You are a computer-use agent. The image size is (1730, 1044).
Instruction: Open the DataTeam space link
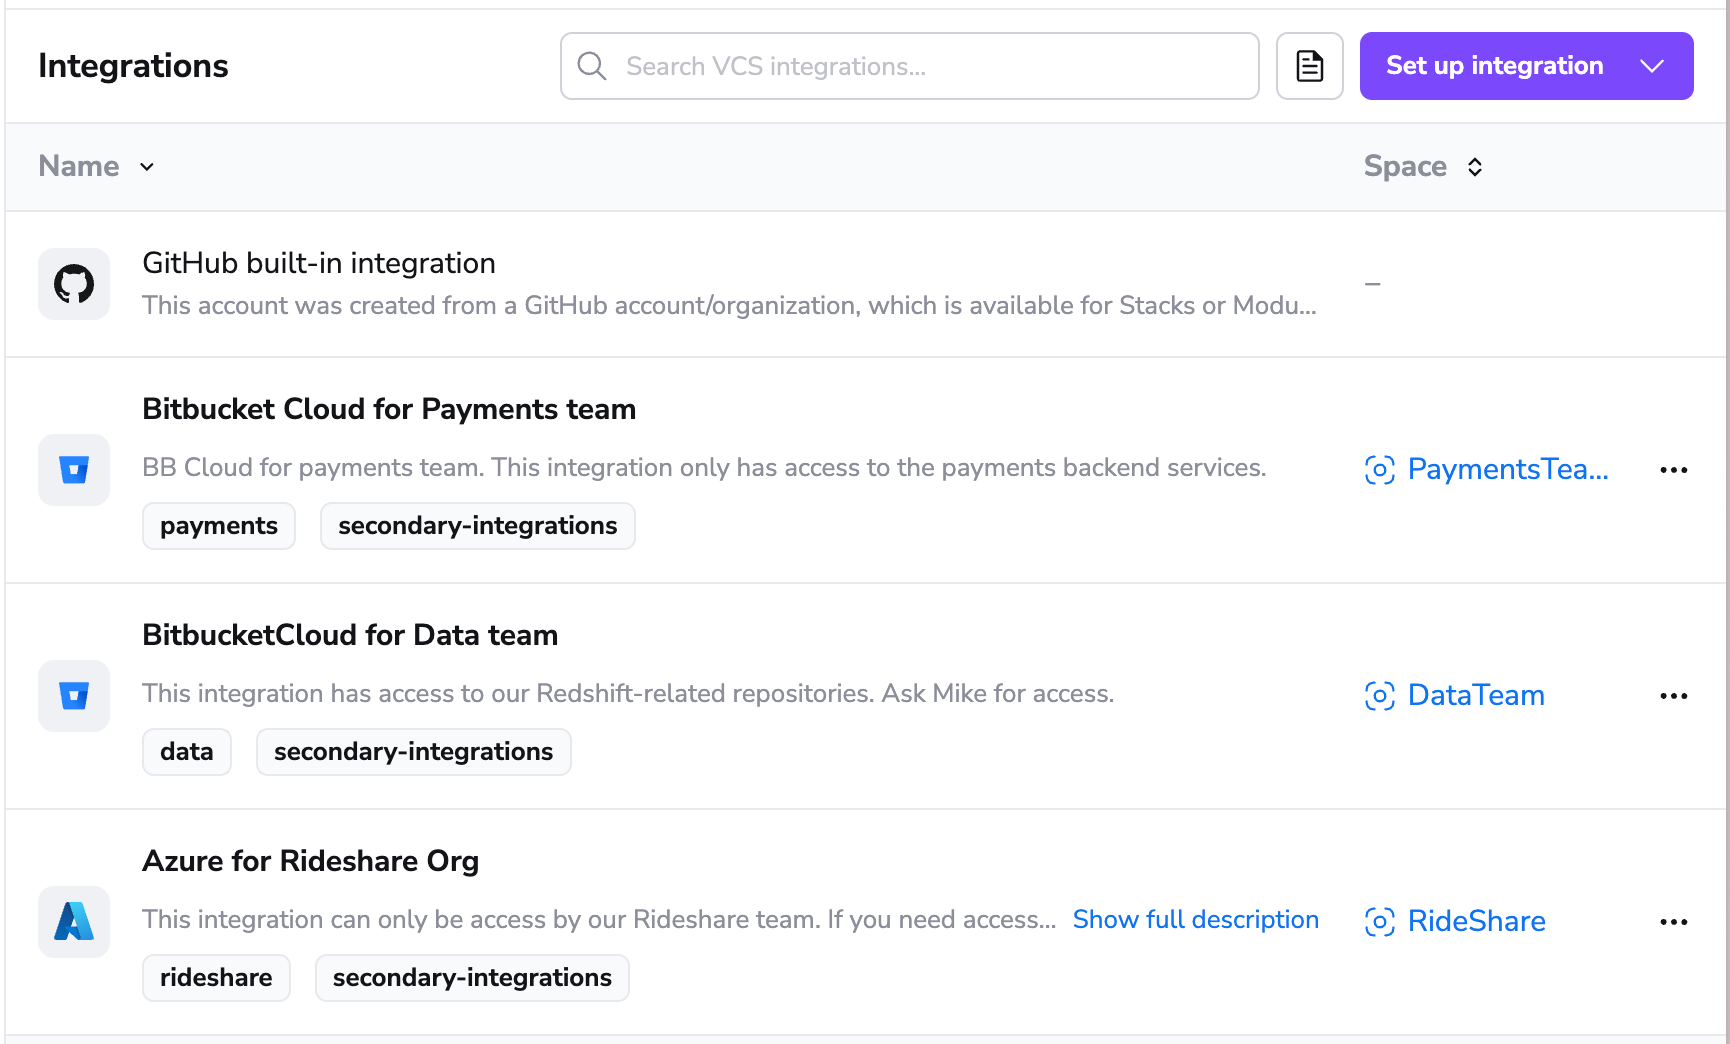(1475, 696)
